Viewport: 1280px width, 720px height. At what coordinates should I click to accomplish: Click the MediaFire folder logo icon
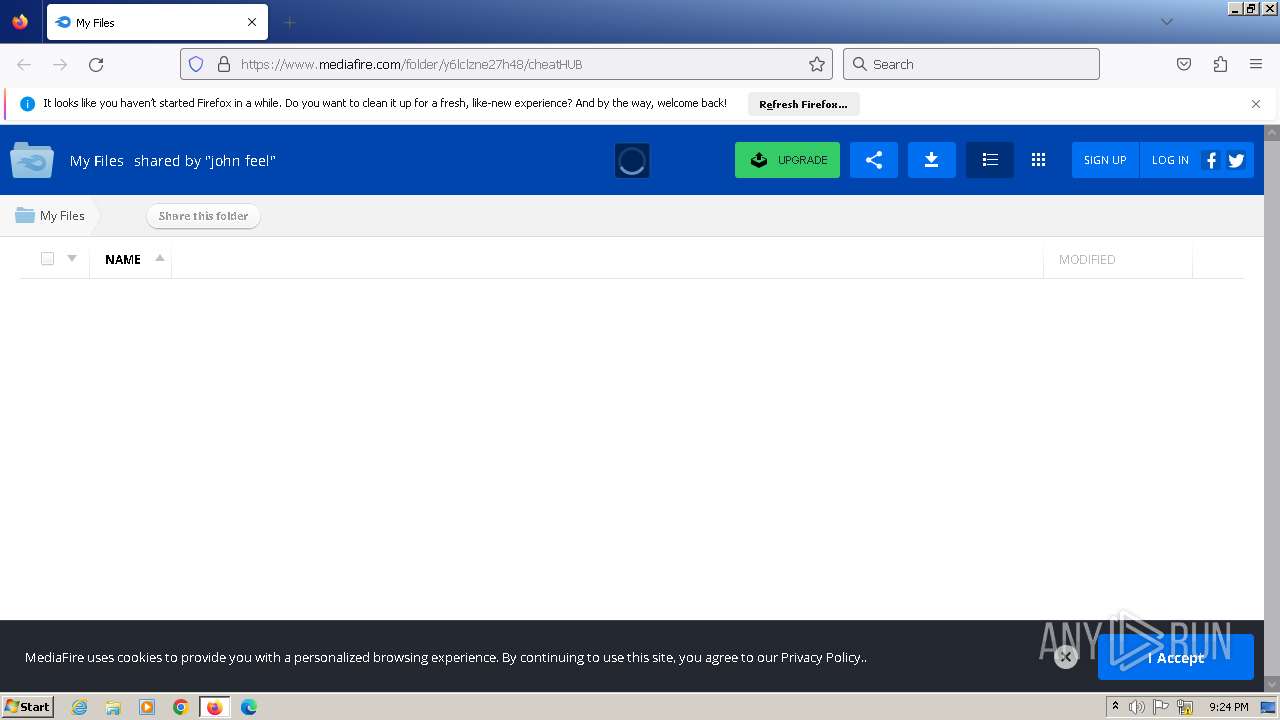[x=32, y=160]
